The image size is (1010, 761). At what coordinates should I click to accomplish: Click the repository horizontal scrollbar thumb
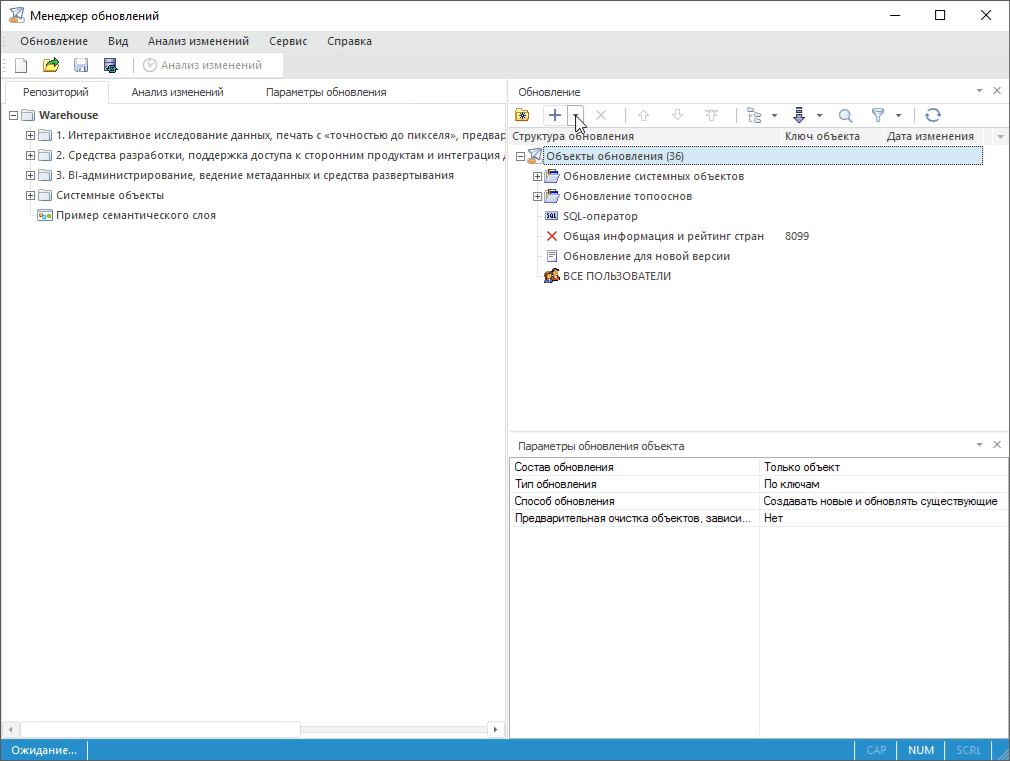160,729
